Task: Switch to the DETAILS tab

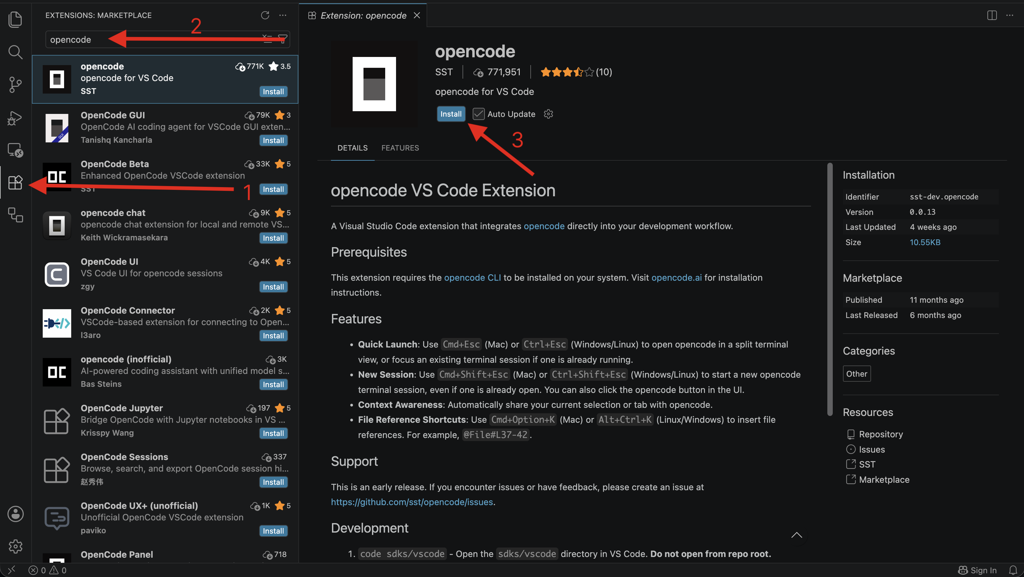Action: tap(353, 148)
